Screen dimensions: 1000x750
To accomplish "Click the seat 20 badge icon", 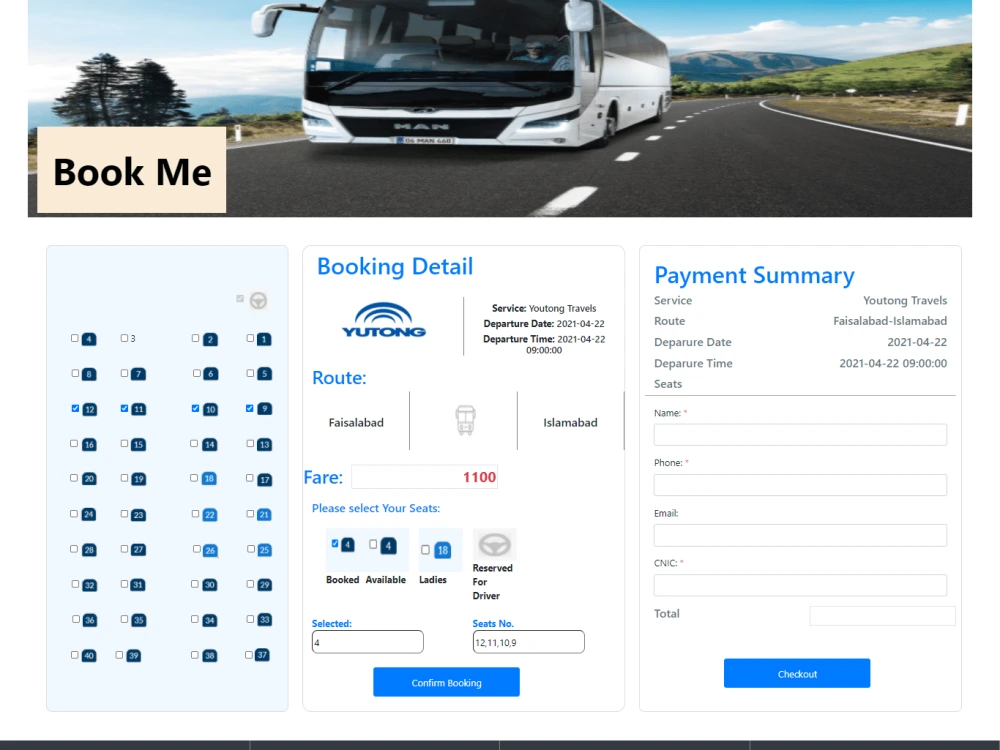I will tap(89, 479).
